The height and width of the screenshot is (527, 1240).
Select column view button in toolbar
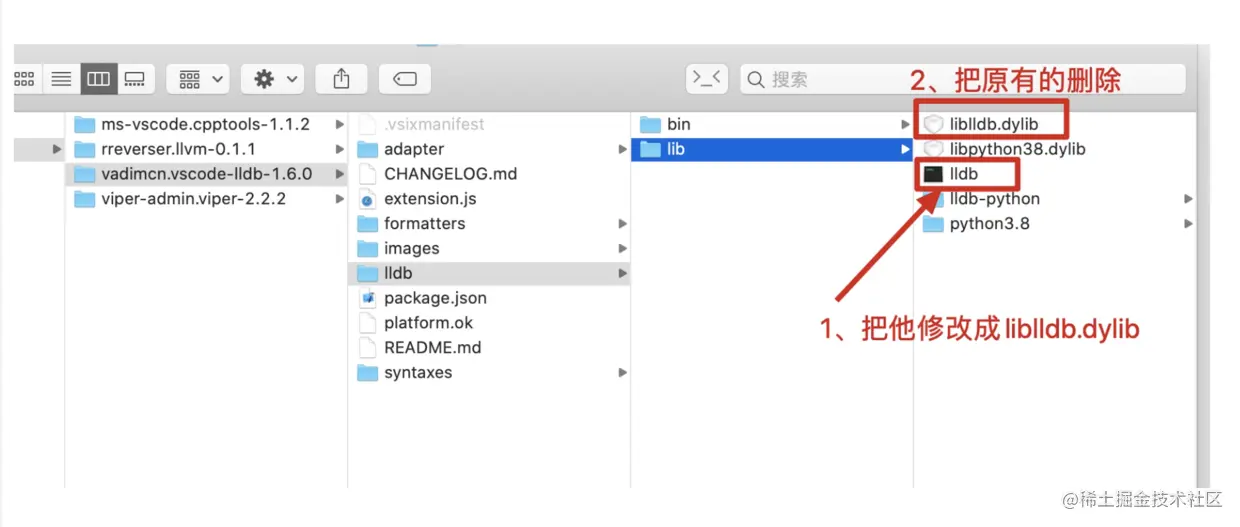(98, 79)
